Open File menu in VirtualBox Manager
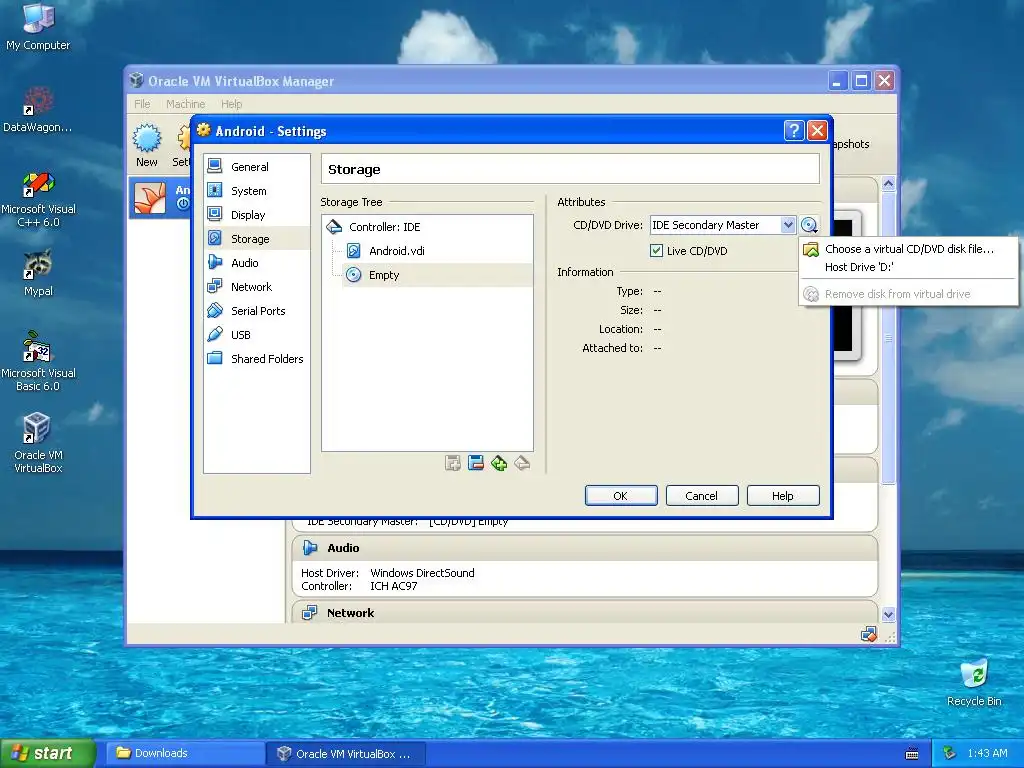This screenshot has height=768, width=1024. [x=142, y=104]
